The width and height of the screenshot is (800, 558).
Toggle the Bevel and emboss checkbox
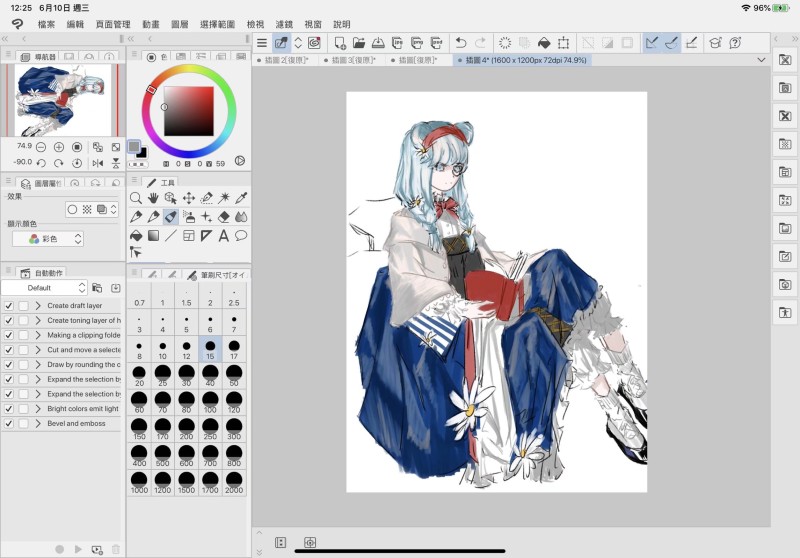(9, 424)
